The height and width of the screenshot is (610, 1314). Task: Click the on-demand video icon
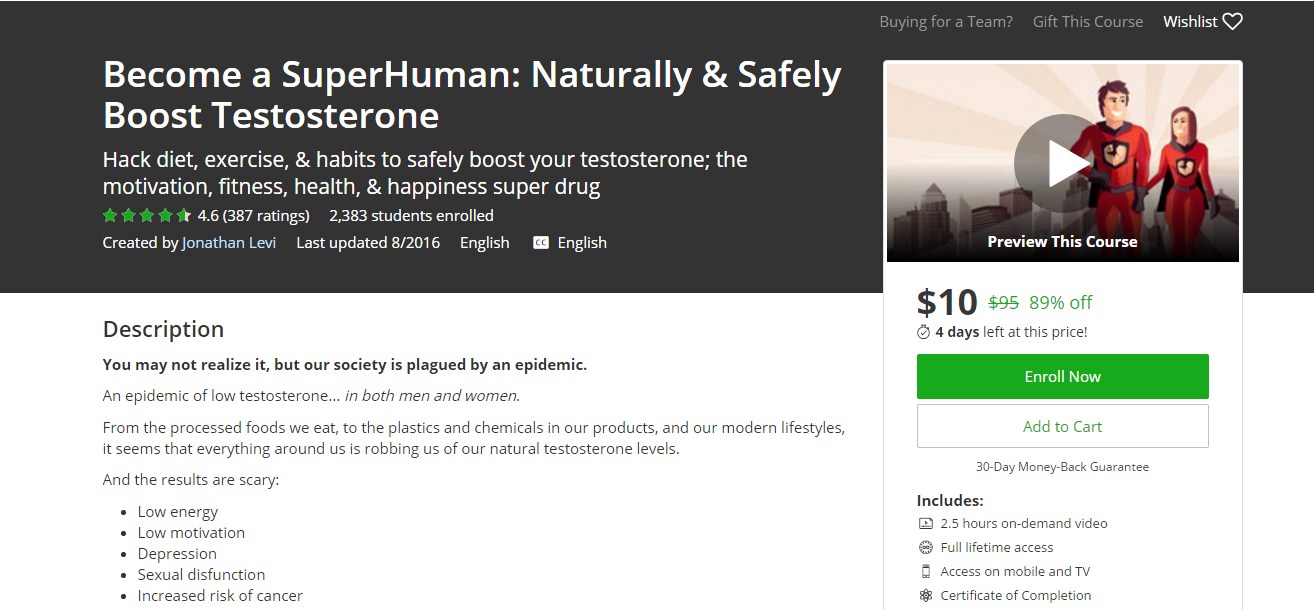(x=925, y=523)
